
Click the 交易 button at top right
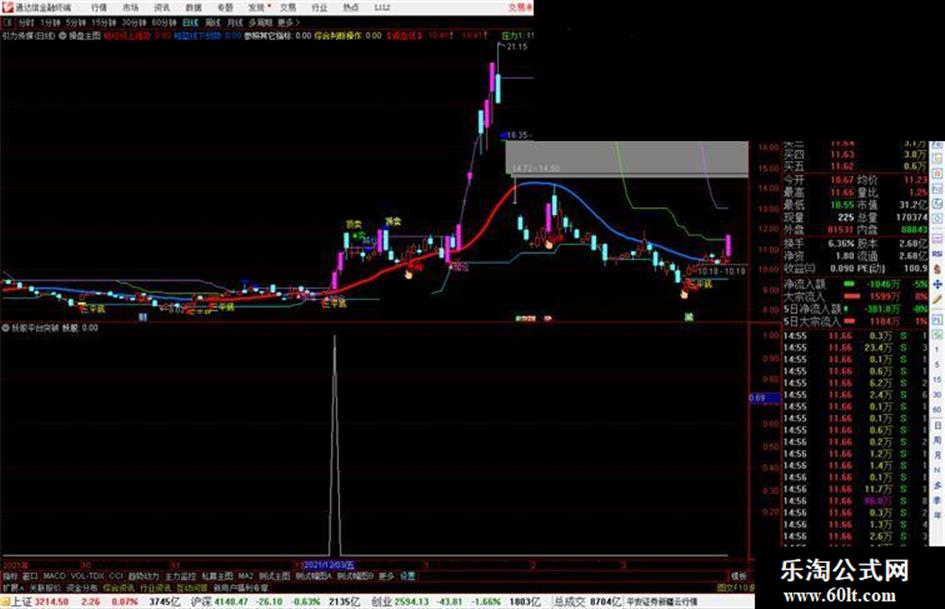coord(520,8)
